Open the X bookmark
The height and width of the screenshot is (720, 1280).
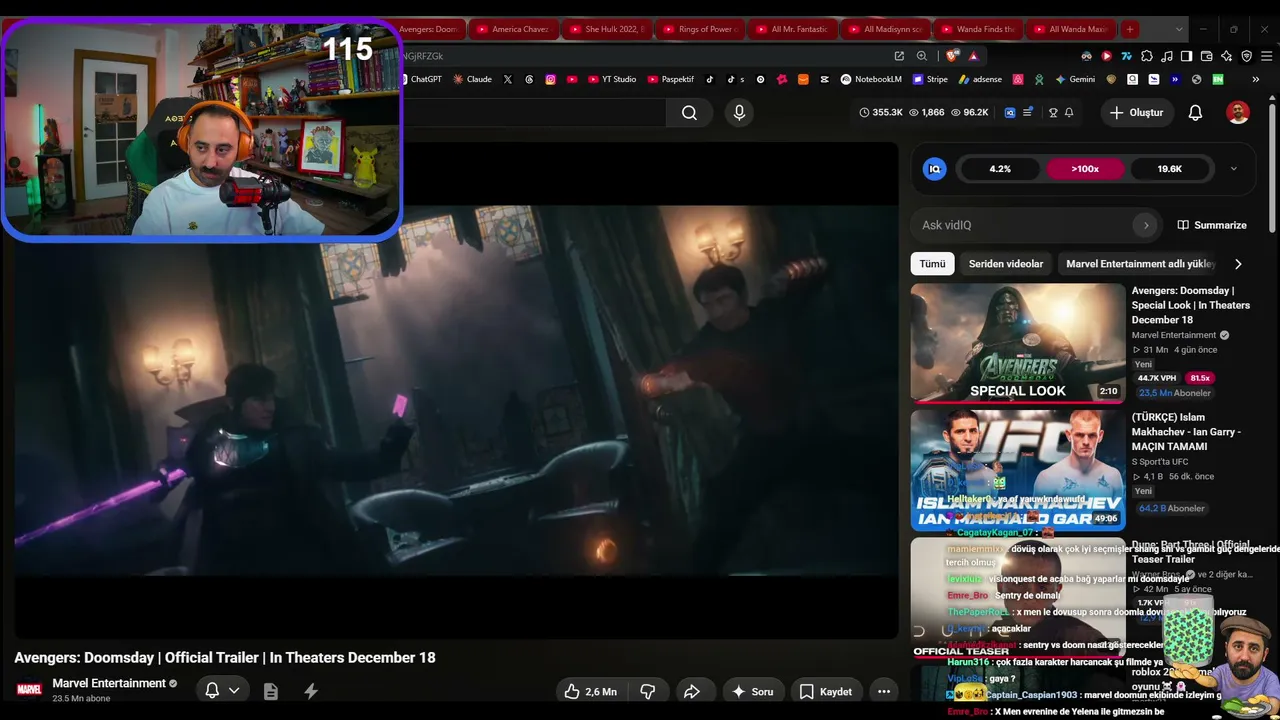(508, 79)
